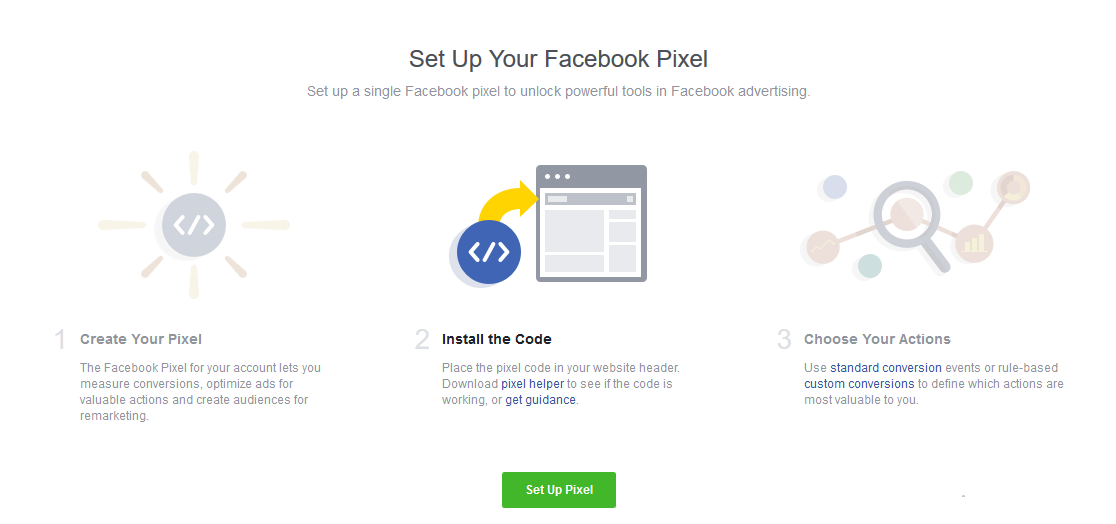Viewport: 1116px width, 524px height.
Task: Click the line chart circle icon
Action: pyautogui.click(x=822, y=248)
